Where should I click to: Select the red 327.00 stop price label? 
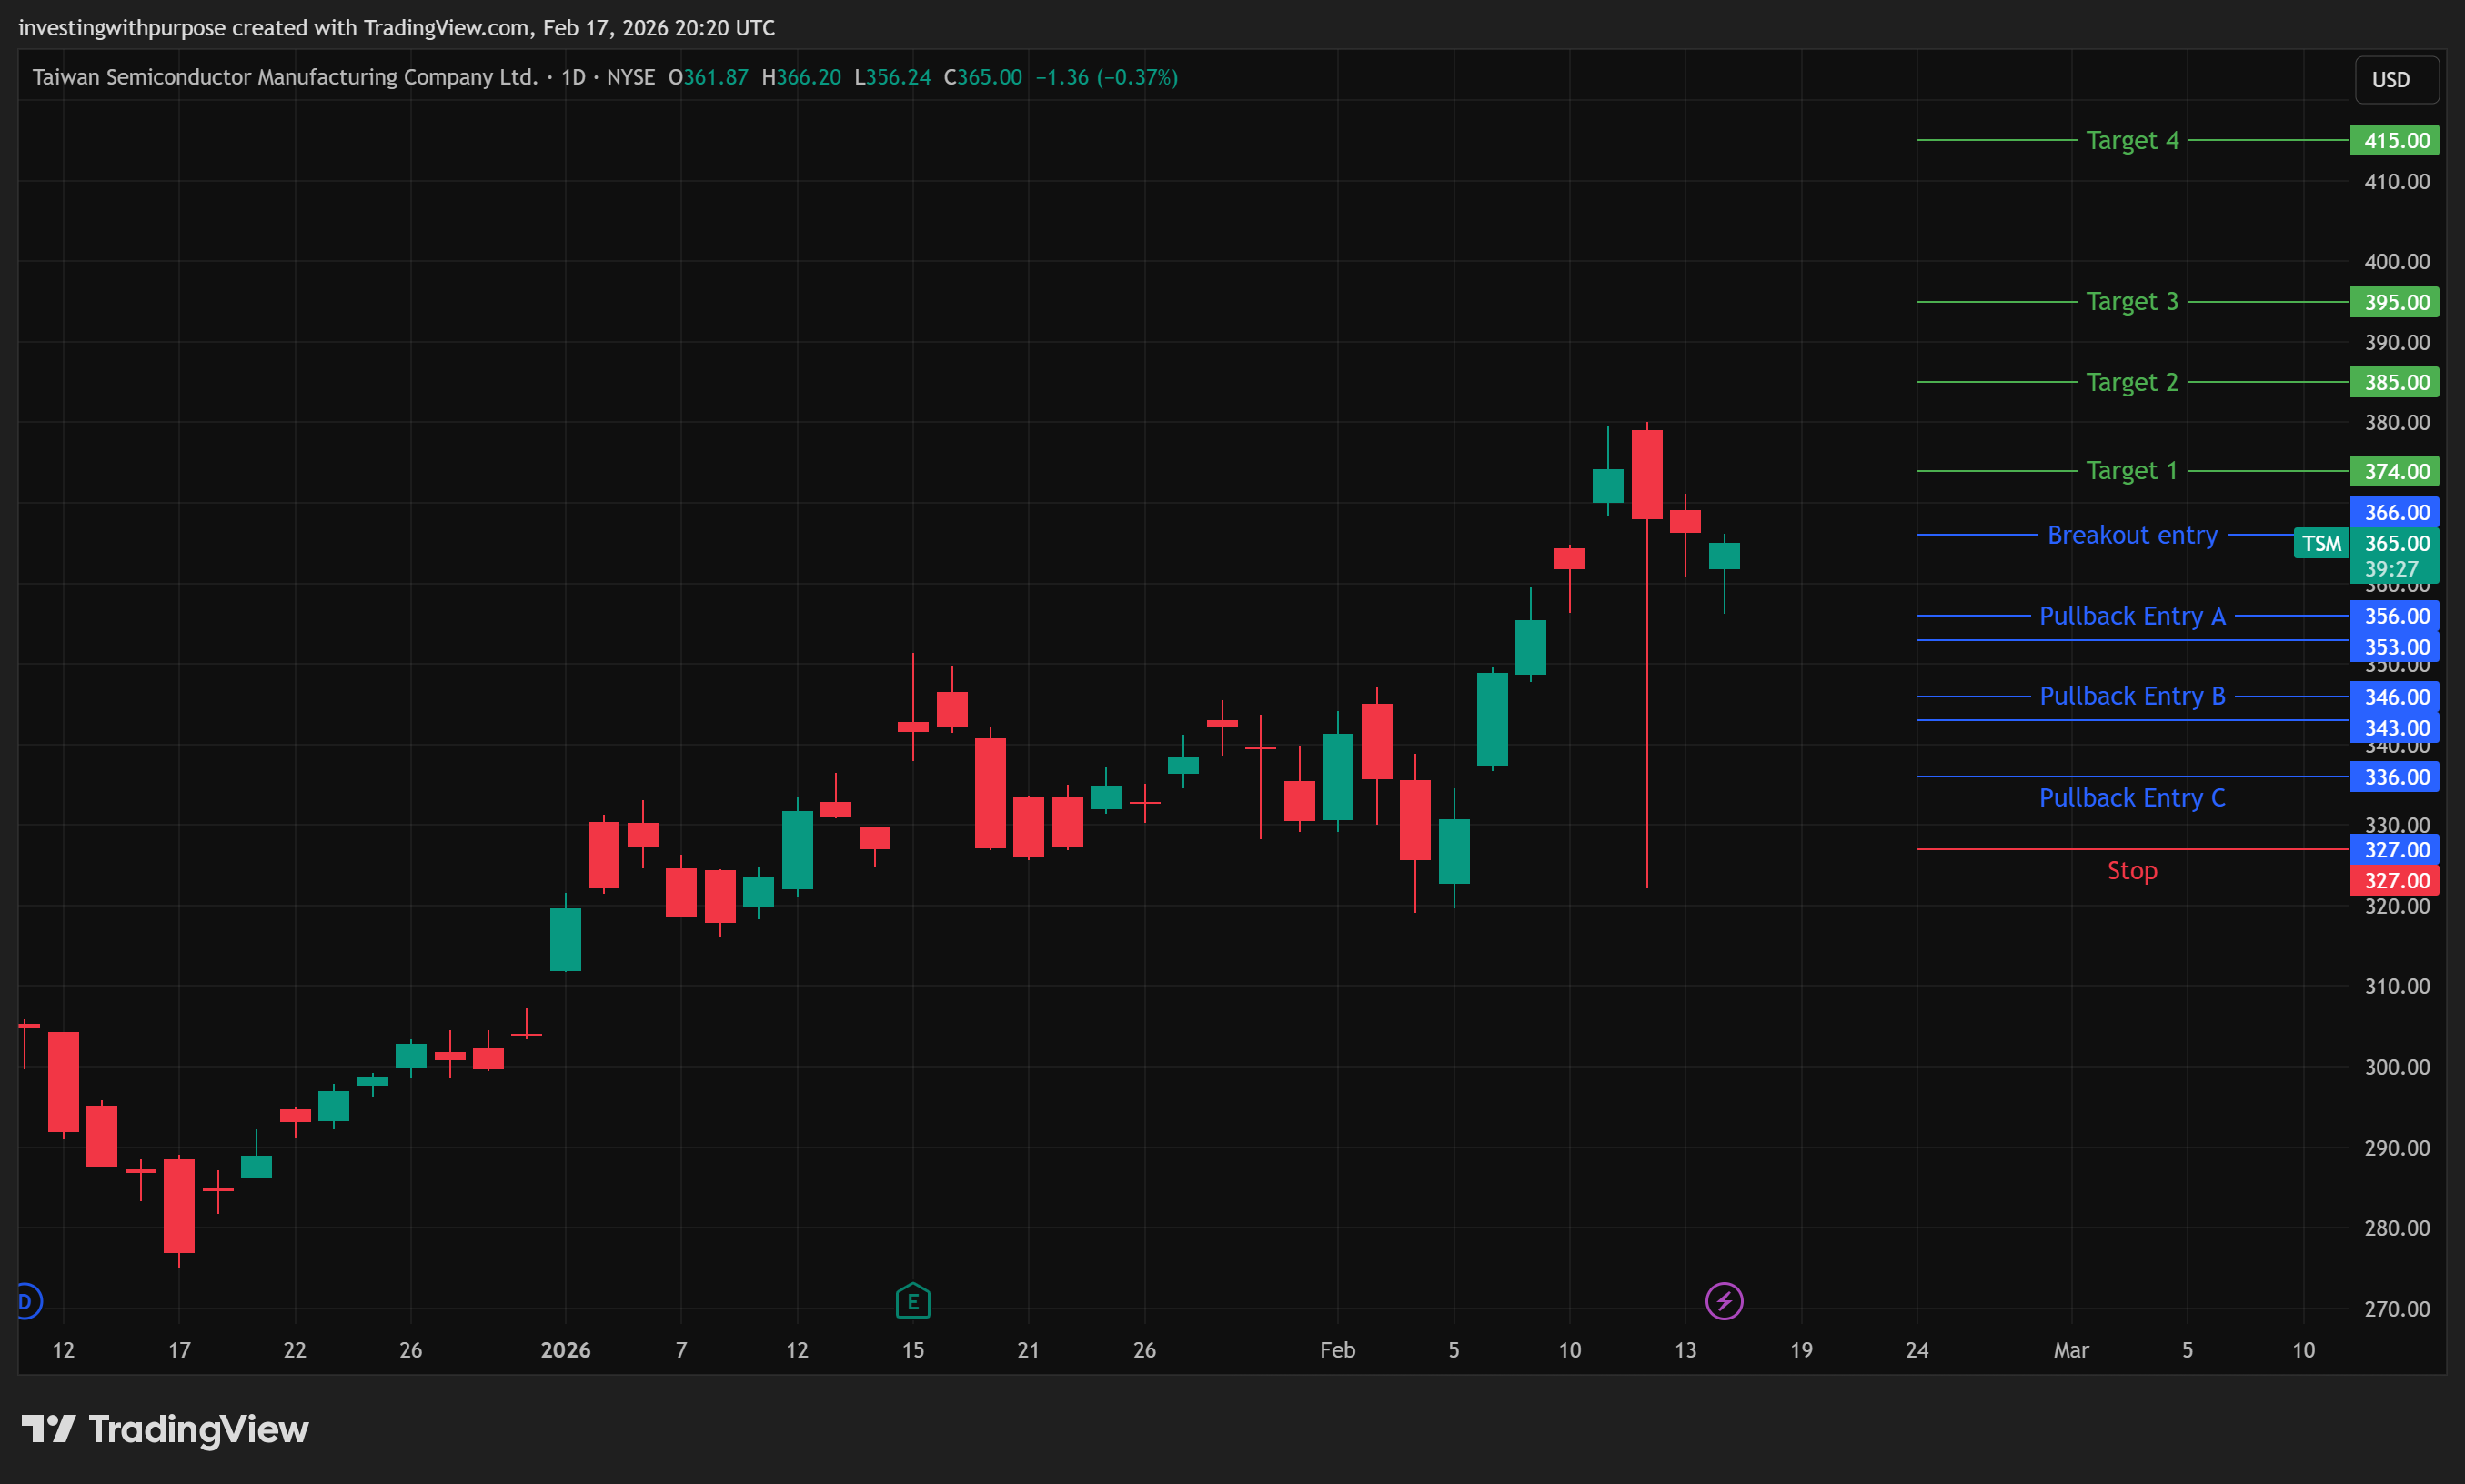pos(2394,881)
